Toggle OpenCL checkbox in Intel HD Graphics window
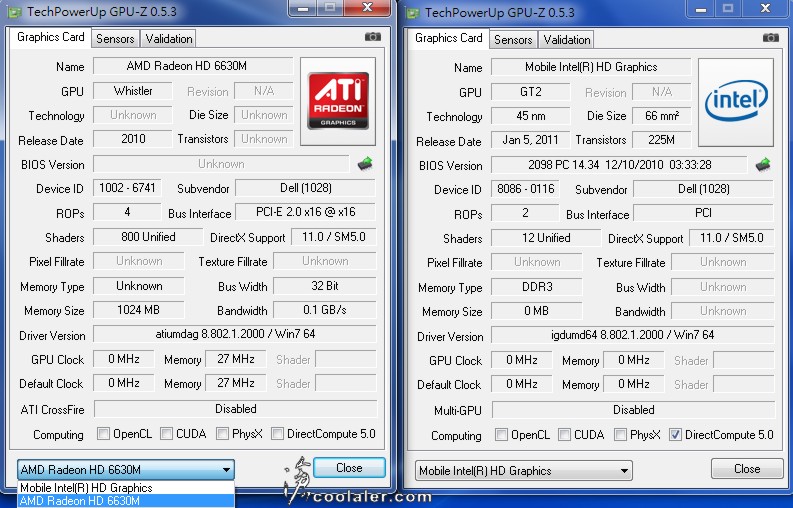 [x=501, y=435]
